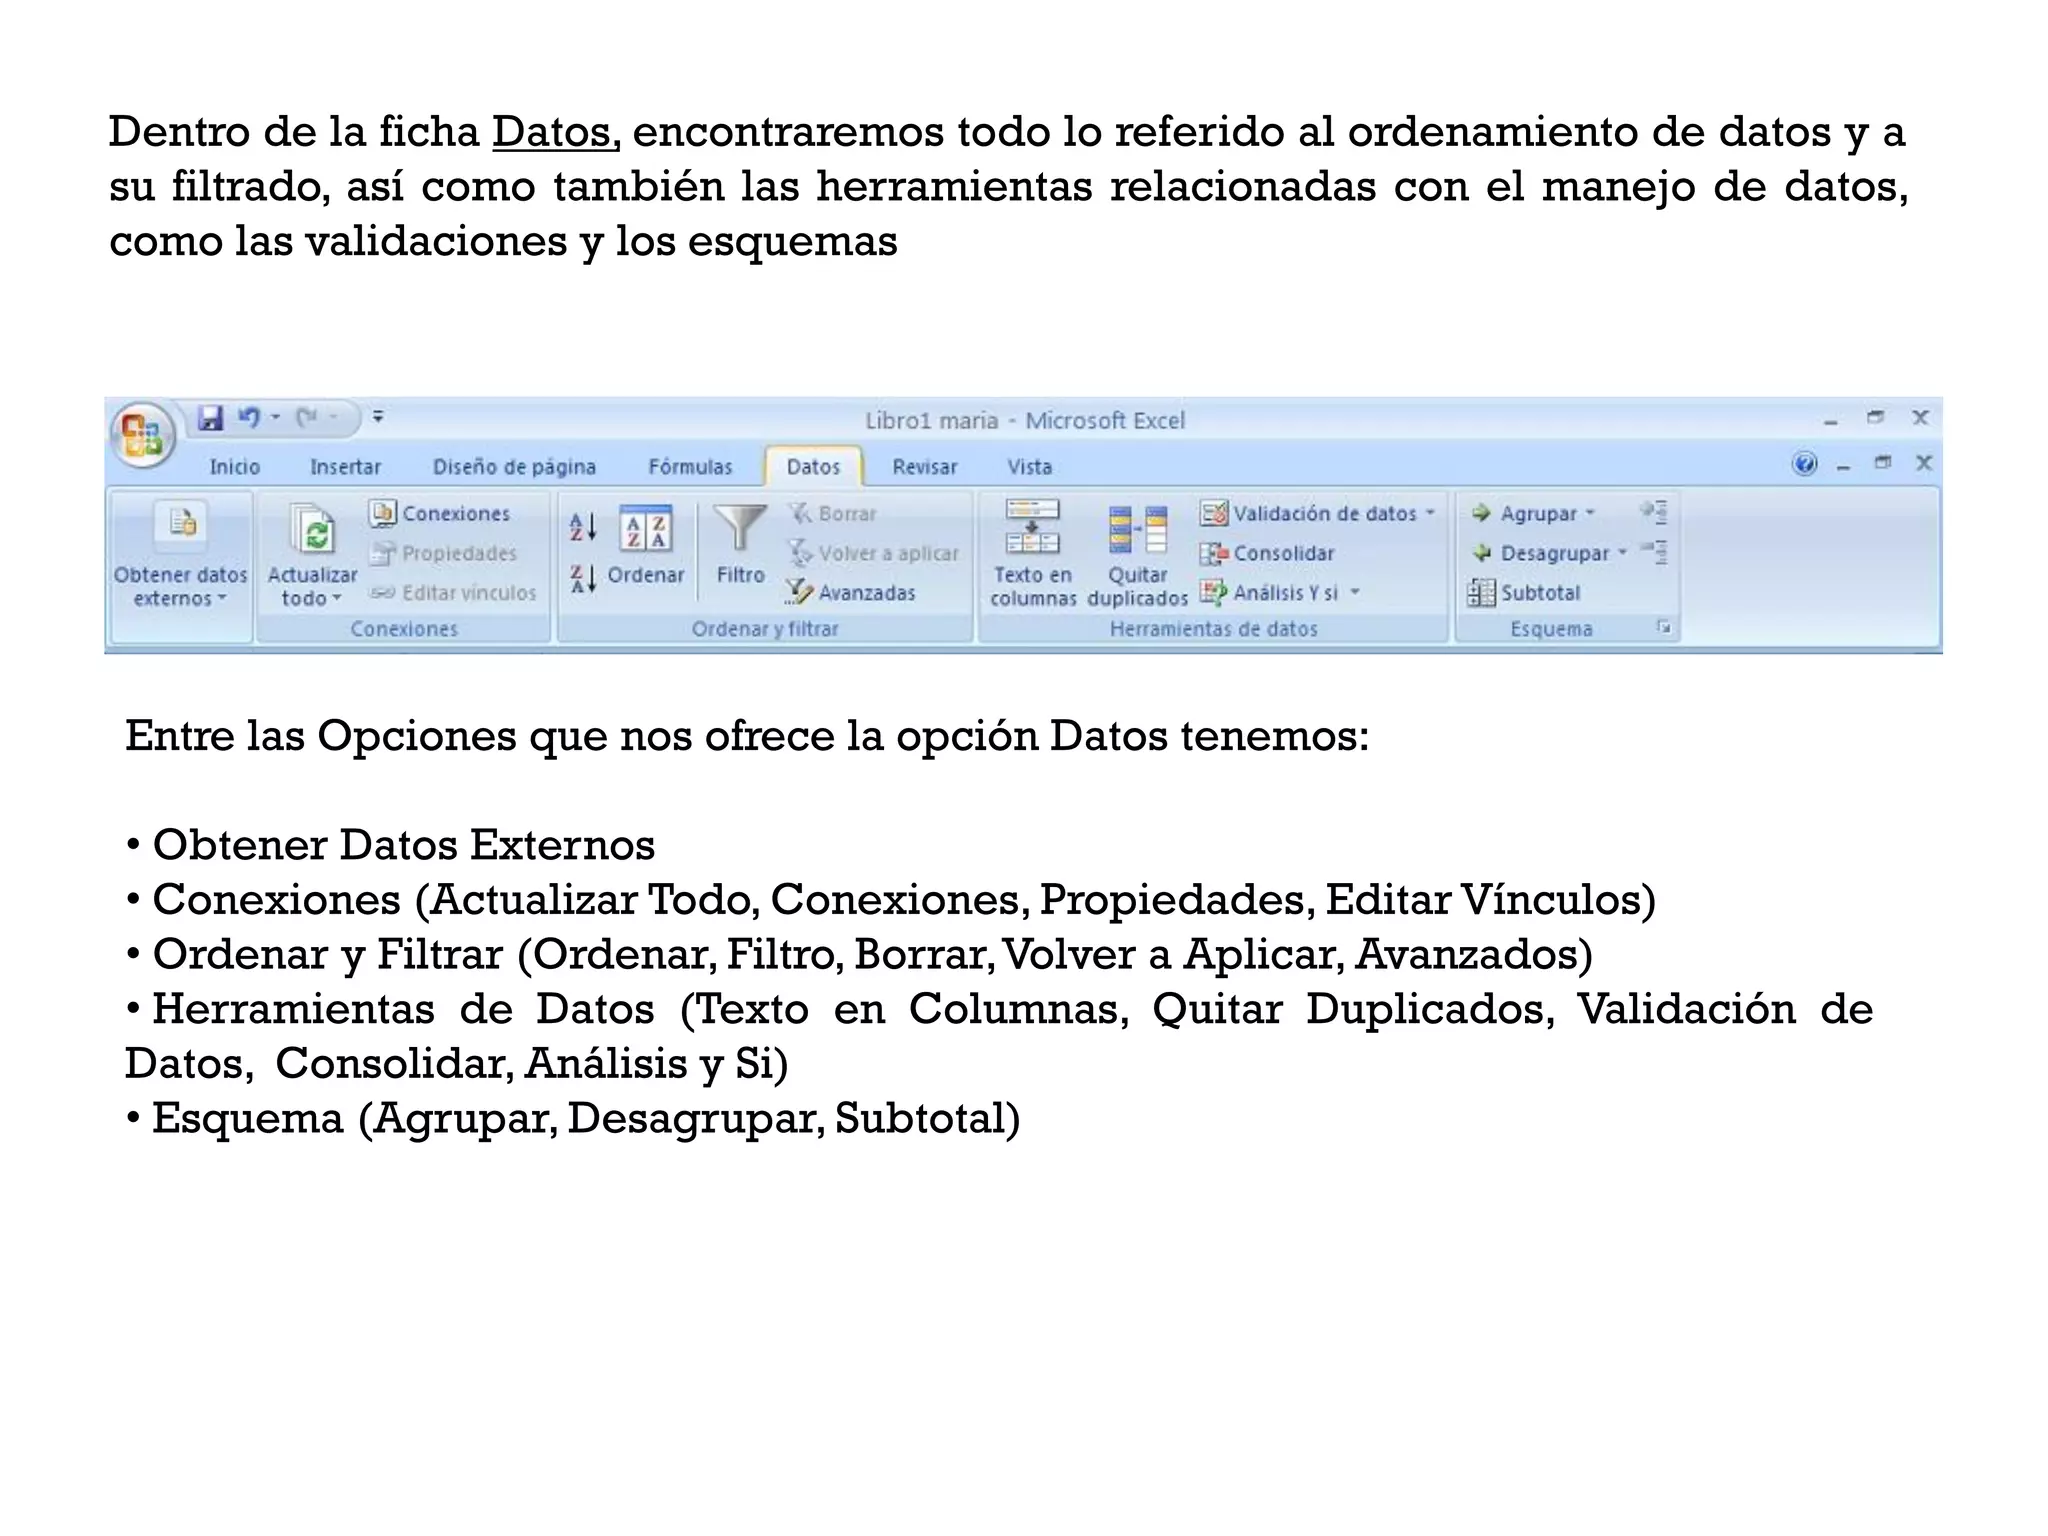This screenshot has height=1536, width=2048.
Task: Click the Agrupar command
Action: 1525,514
